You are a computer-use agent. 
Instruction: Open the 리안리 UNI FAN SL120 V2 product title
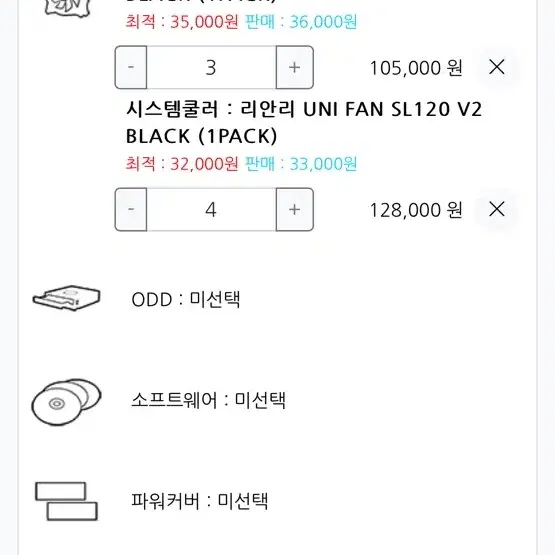pos(304,122)
